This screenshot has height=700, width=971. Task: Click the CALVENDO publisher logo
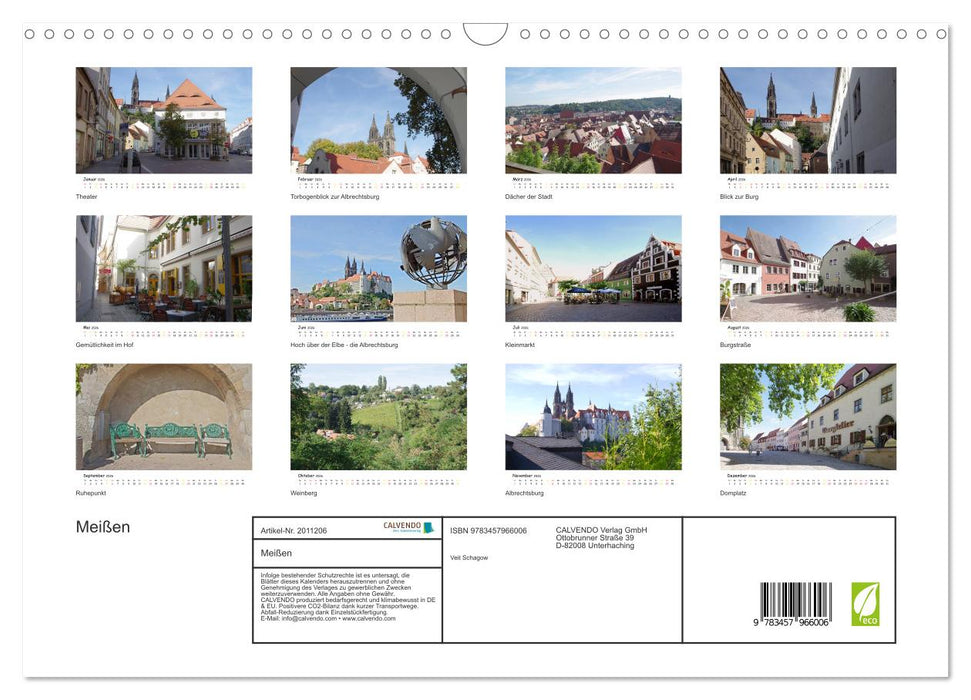[x=403, y=527]
